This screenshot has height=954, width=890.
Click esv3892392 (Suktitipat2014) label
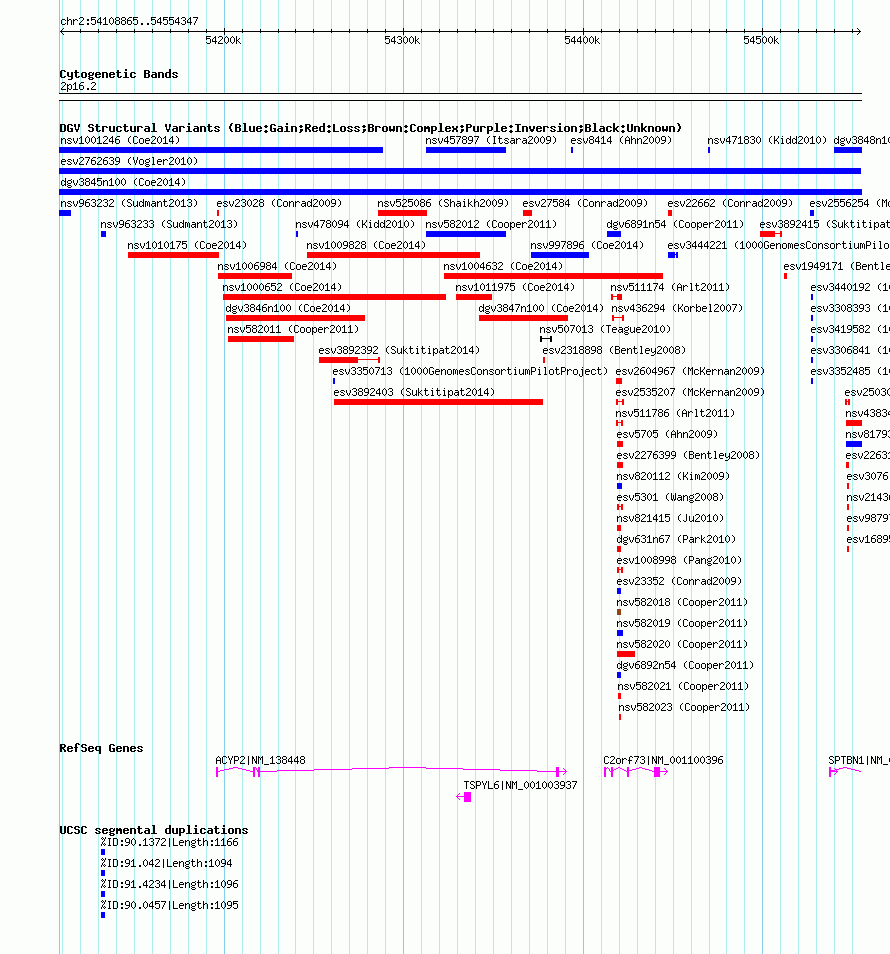click(x=399, y=350)
